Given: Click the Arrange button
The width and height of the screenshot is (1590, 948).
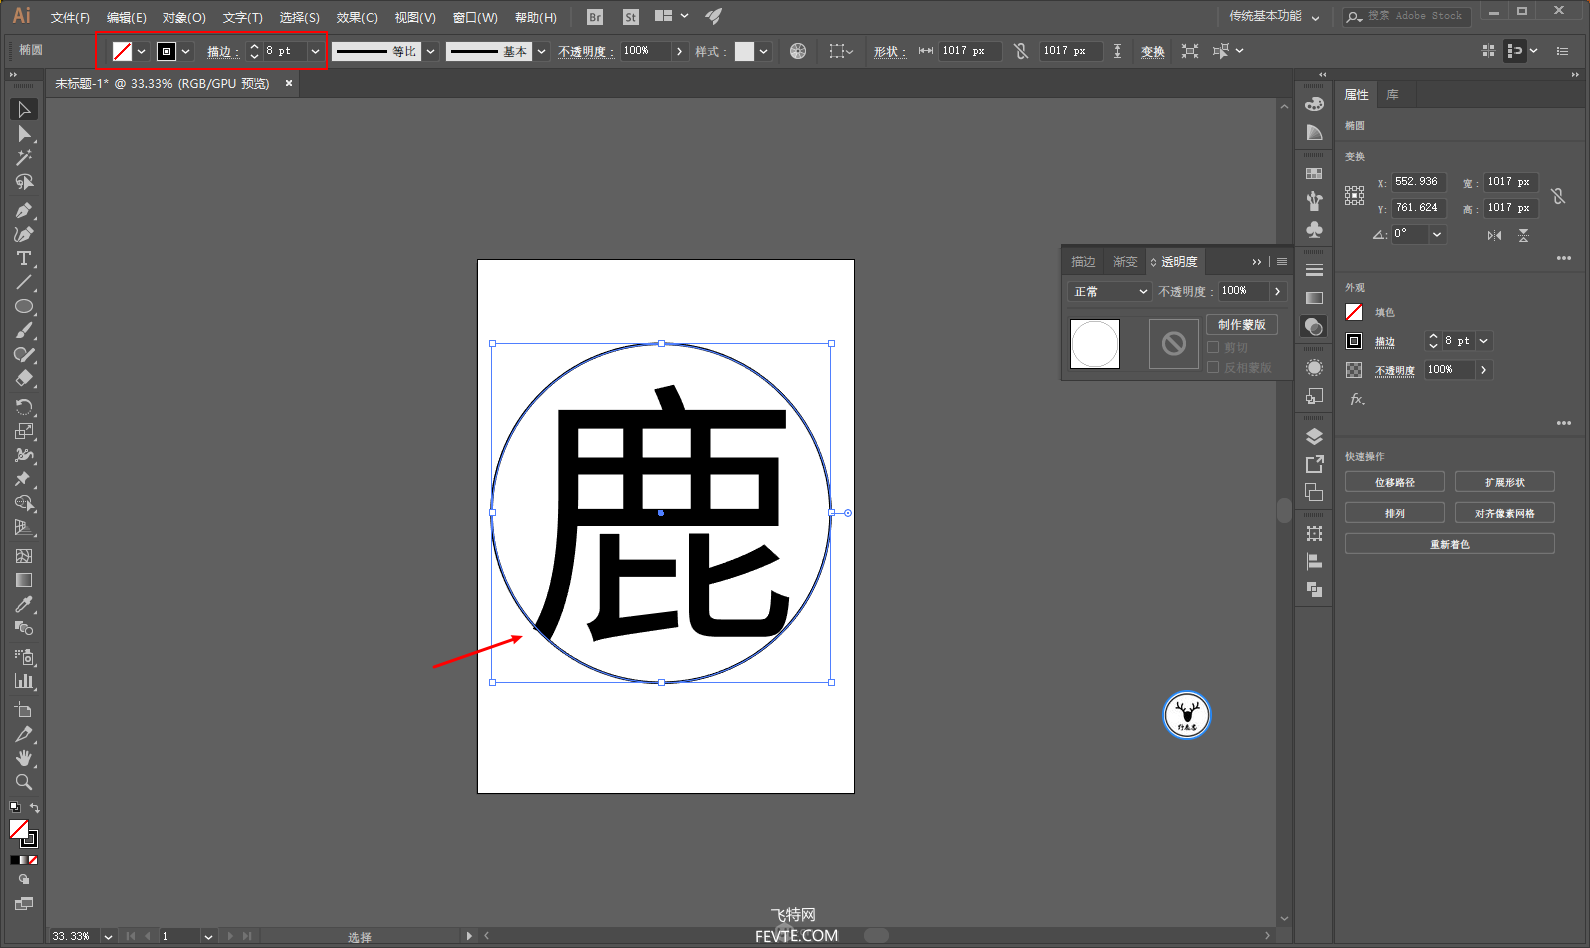Looking at the screenshot, I should 1394,513.
